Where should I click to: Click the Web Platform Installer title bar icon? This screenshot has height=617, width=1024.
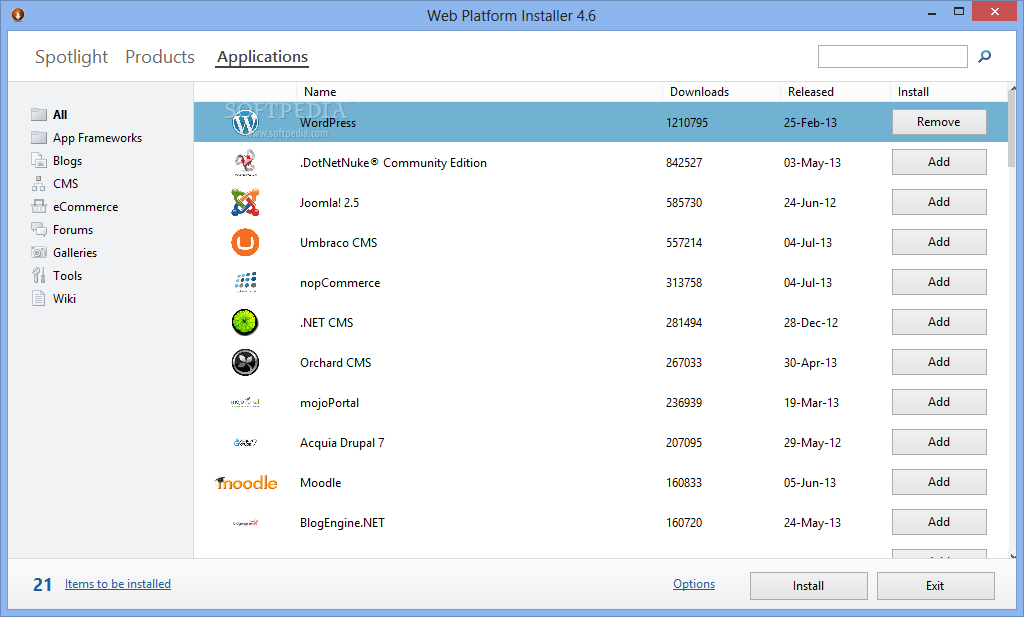(18, 14)
